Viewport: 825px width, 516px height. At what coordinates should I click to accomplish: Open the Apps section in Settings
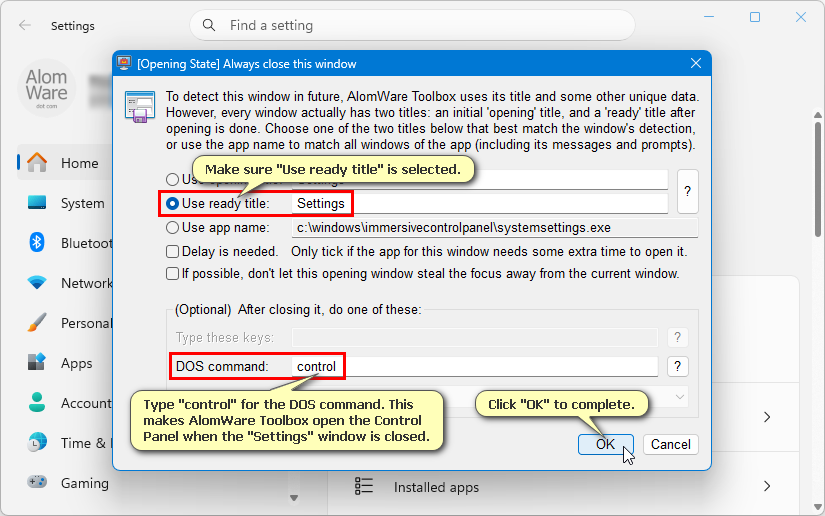(76, 363)
